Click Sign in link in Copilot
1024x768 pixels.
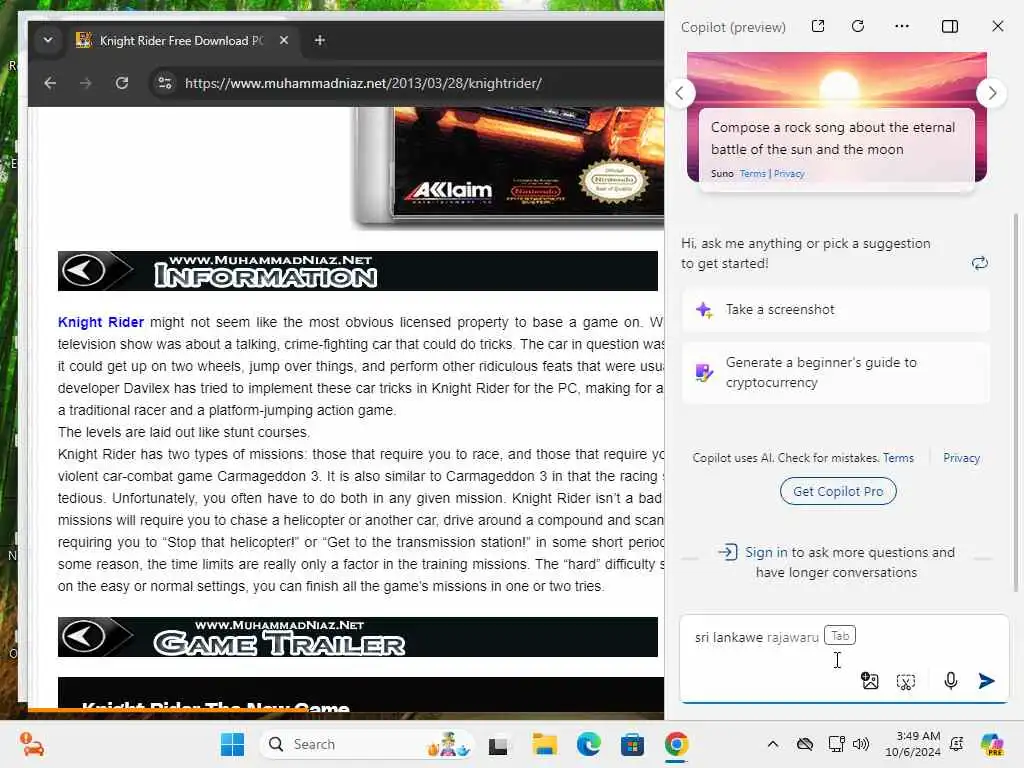(x=766, y=552)
